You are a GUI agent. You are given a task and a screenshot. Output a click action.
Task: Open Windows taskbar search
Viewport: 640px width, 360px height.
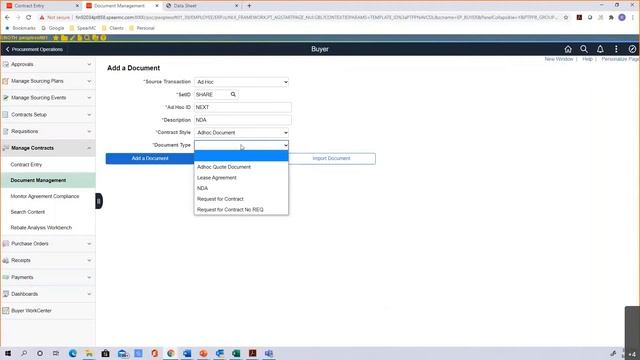point(24,353)
